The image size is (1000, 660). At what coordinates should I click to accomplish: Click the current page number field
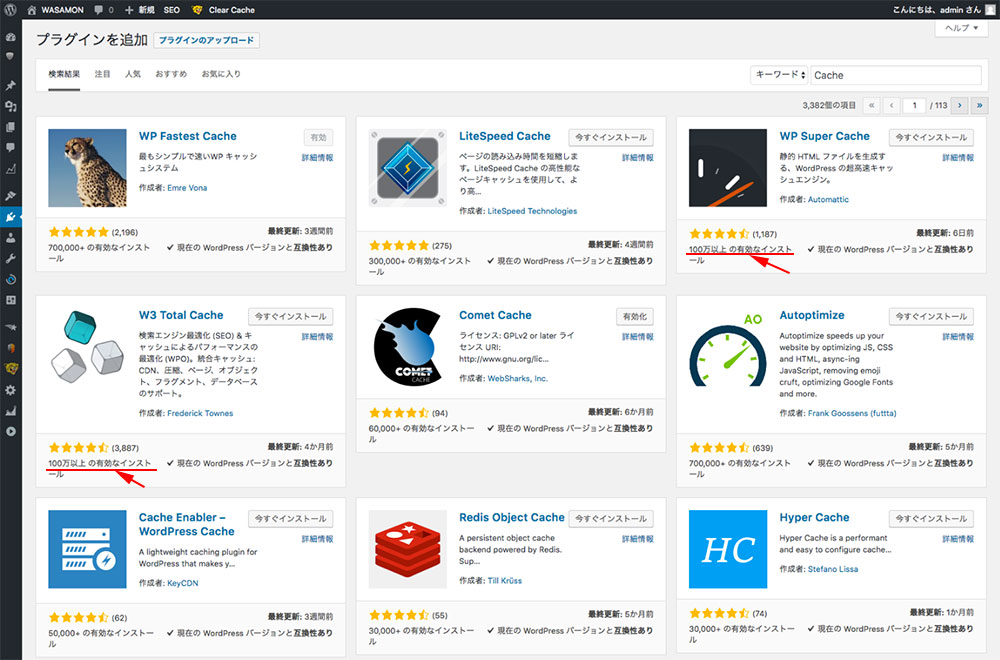coord(914,105)
